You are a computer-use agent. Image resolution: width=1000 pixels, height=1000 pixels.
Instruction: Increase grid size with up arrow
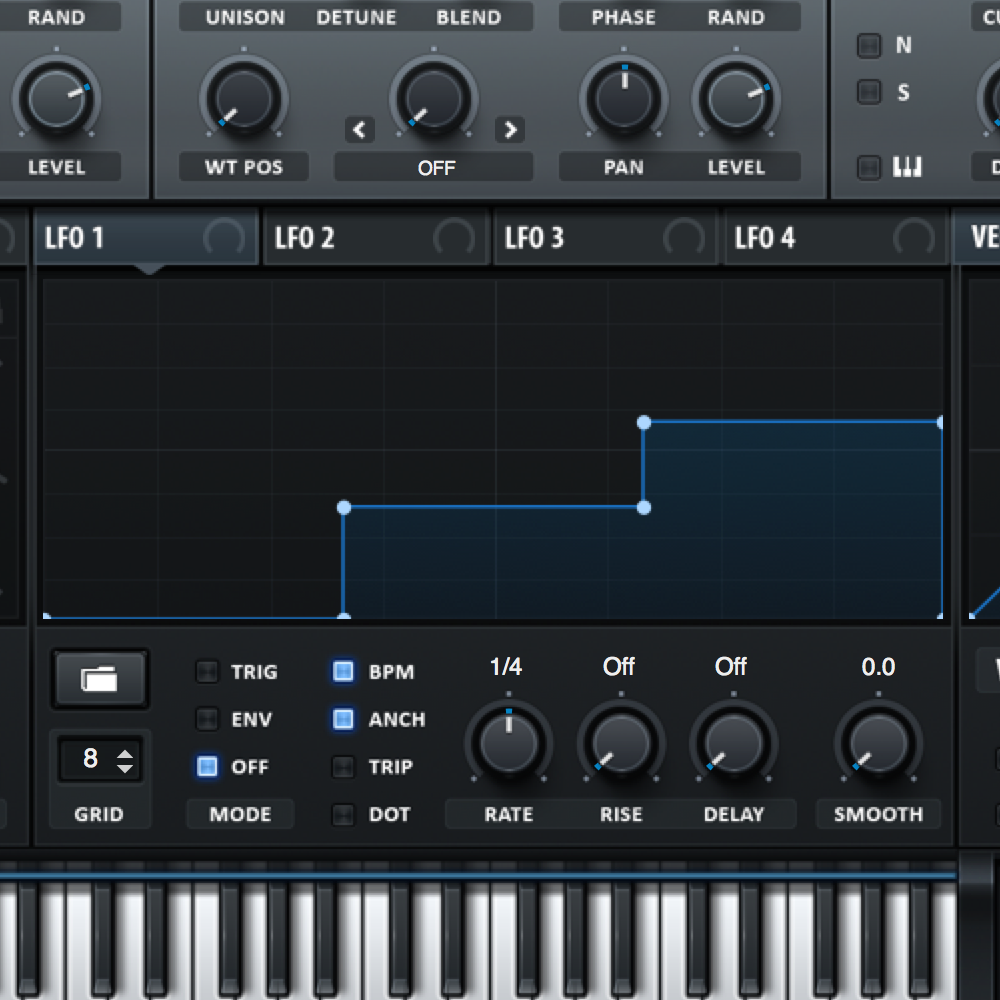tap(125, 753)
